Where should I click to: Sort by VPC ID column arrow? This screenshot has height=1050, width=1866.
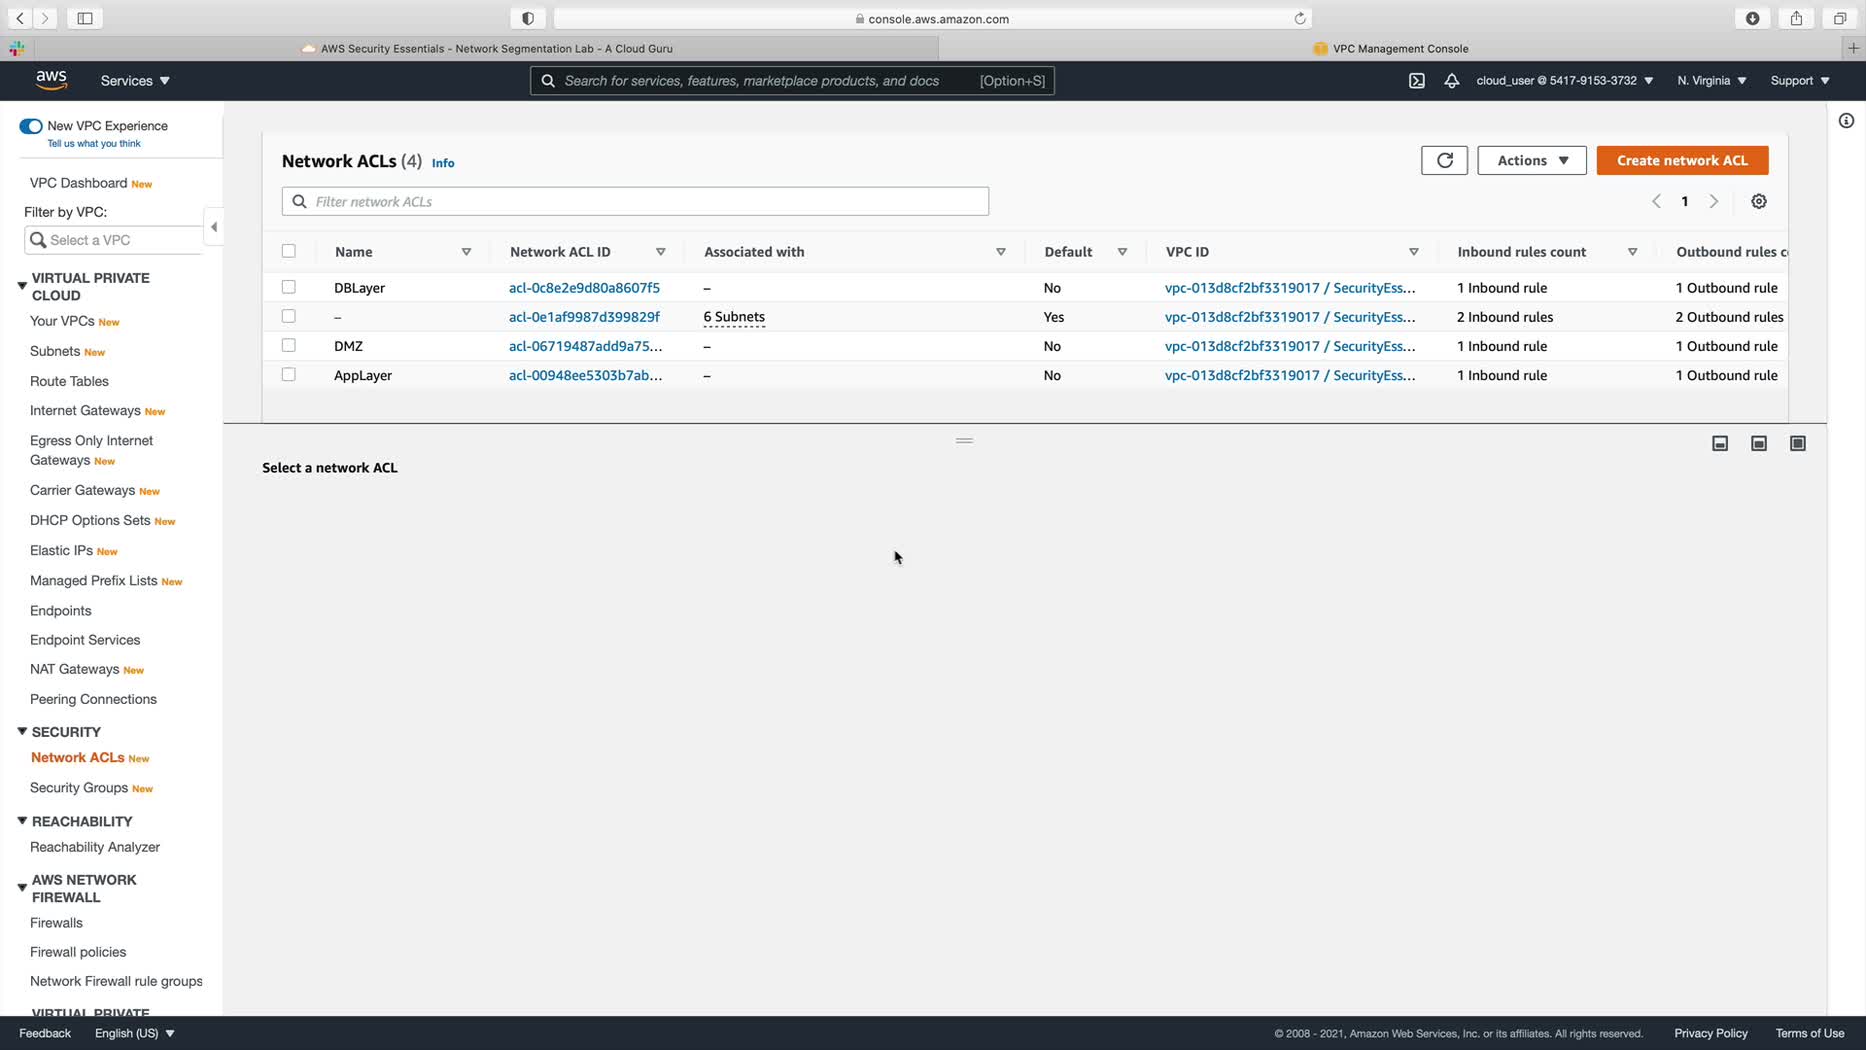tap(1414, 252)
